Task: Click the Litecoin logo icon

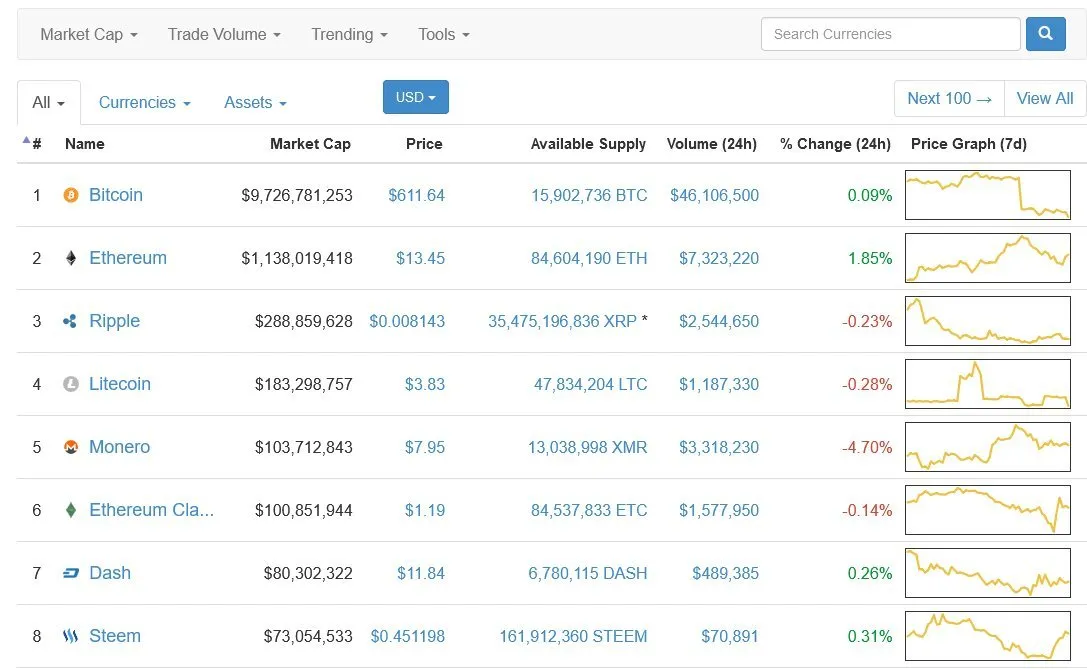Action: tap(71, 384)
